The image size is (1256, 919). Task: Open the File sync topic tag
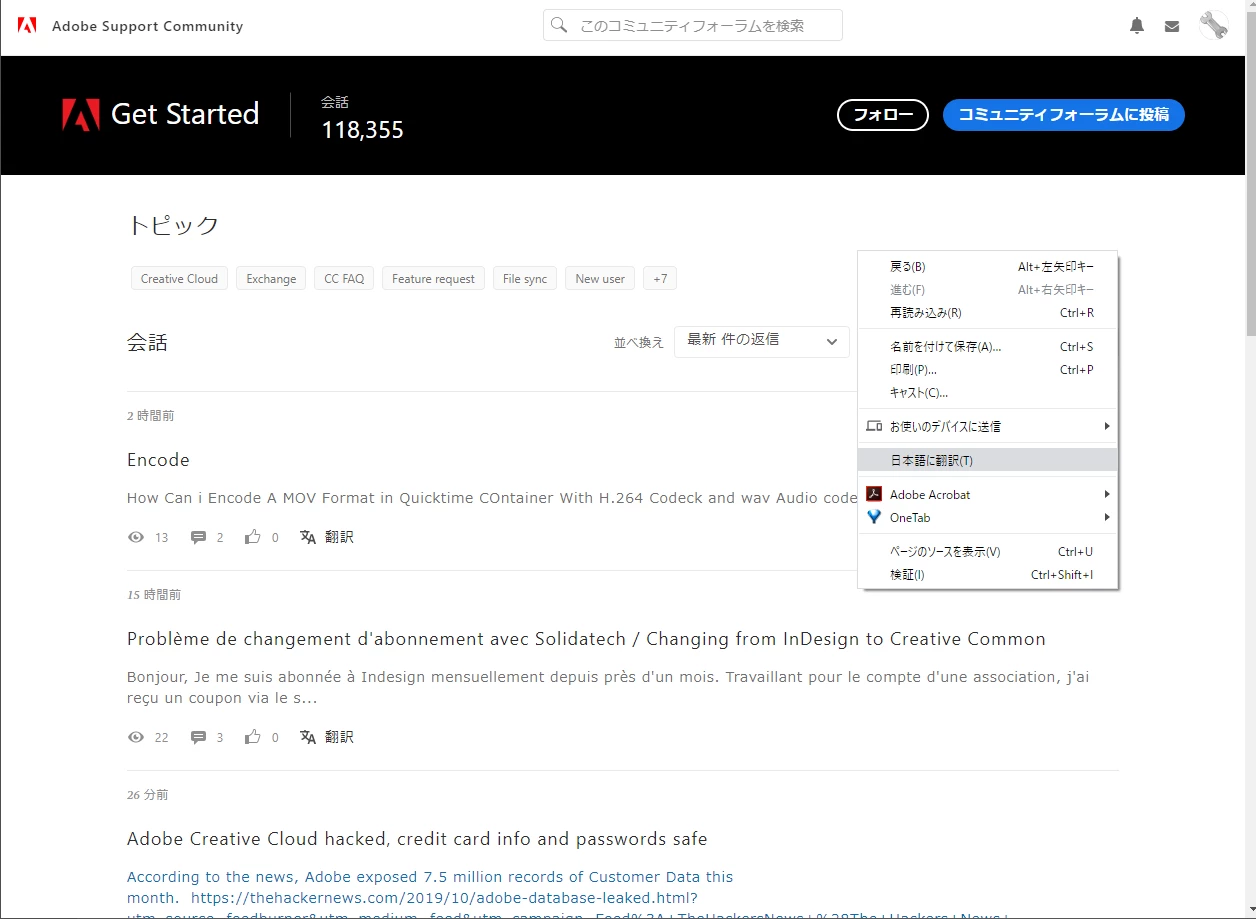pos(525,279)
